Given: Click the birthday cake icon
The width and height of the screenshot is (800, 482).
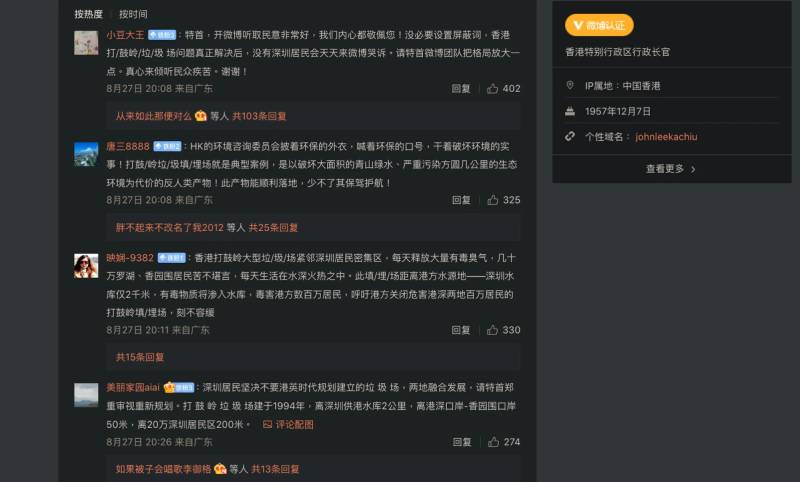Looking at the screenshot, I should (570, 111).
